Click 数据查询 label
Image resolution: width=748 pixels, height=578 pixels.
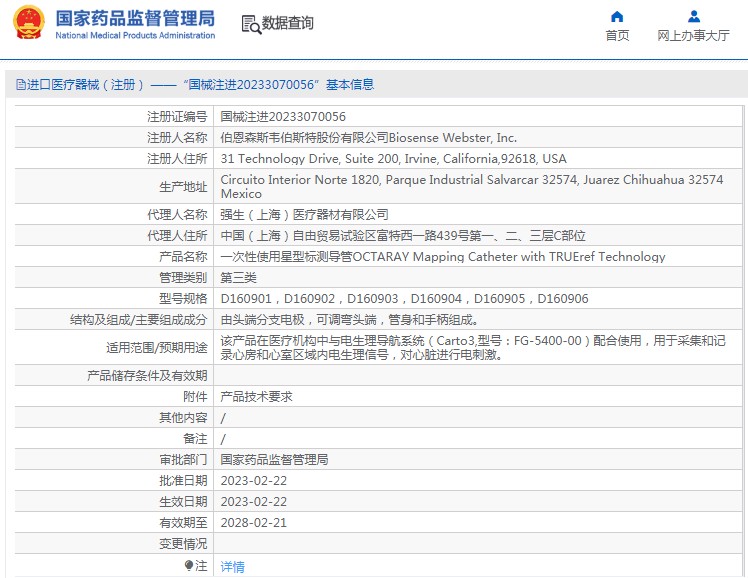[x=287, y=23]
